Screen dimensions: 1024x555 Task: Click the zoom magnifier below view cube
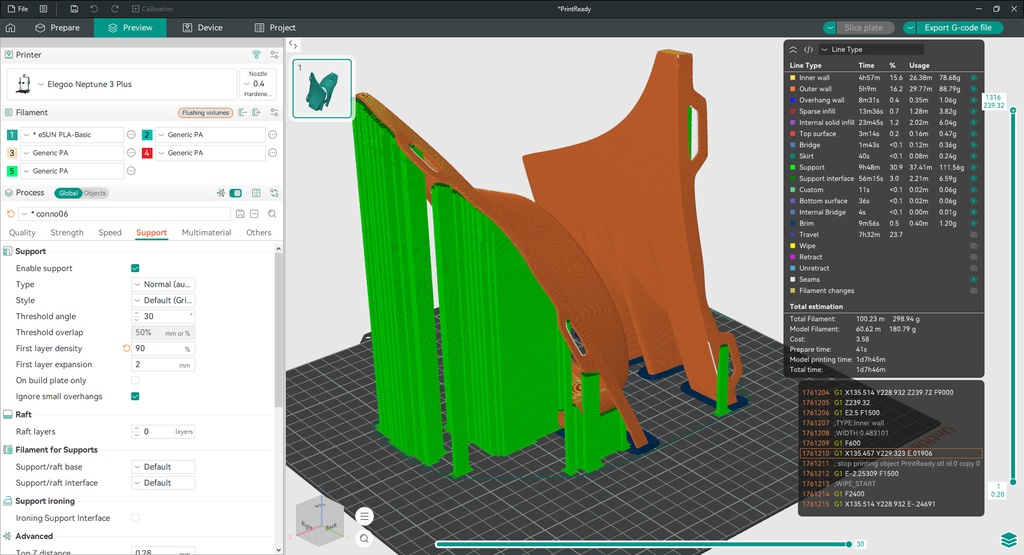tap(364, 539)
